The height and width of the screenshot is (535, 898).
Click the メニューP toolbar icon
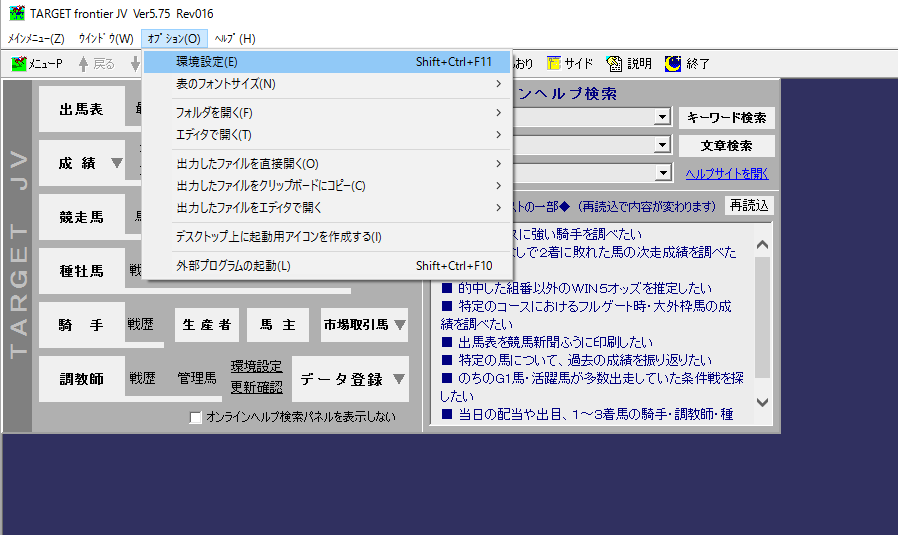point(19,64)
